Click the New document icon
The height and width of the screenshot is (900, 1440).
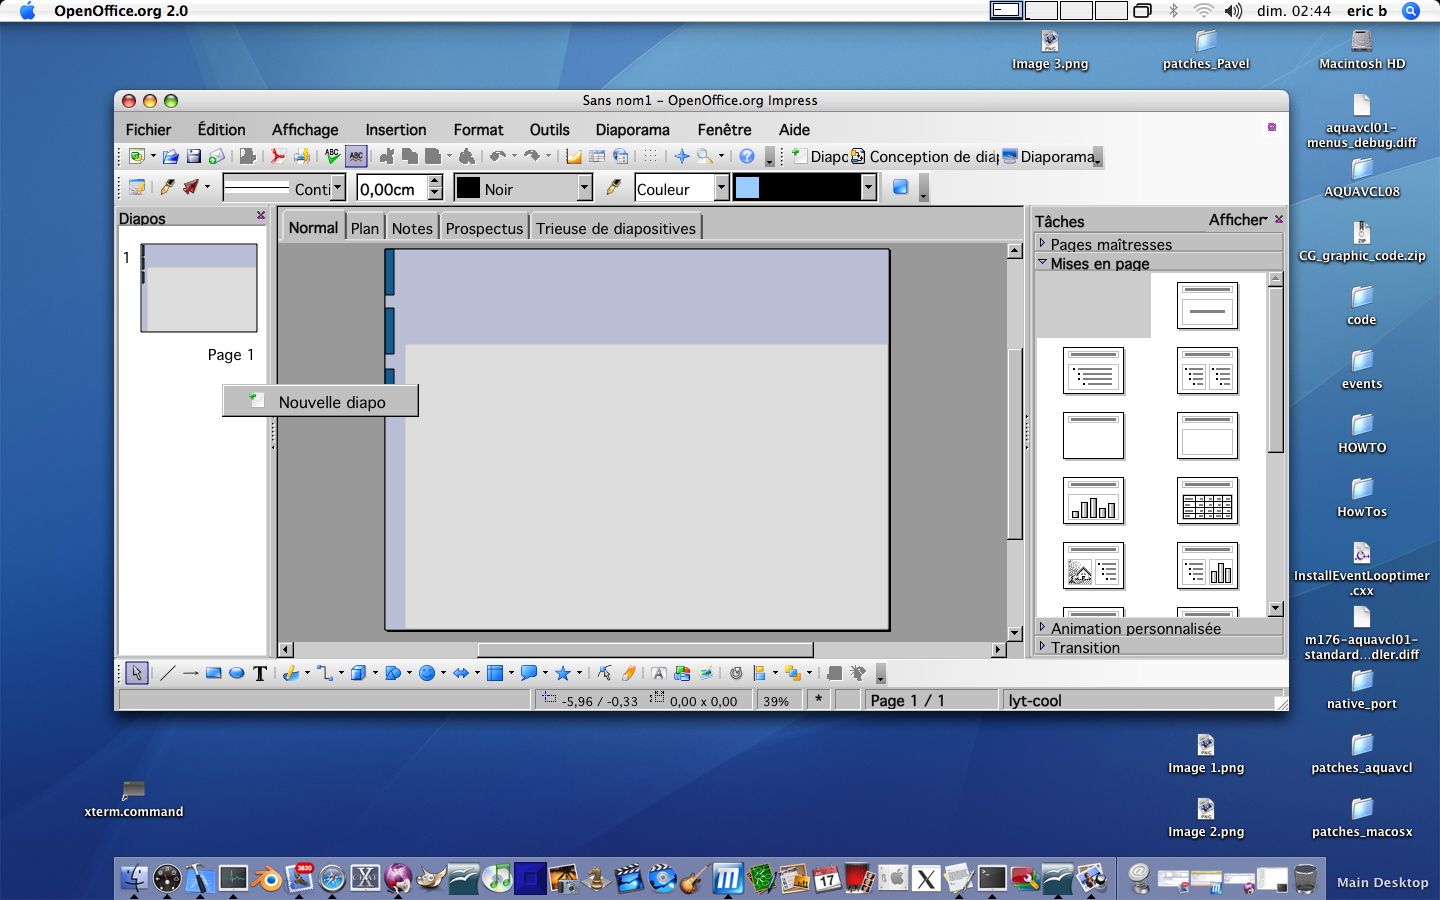137,156
